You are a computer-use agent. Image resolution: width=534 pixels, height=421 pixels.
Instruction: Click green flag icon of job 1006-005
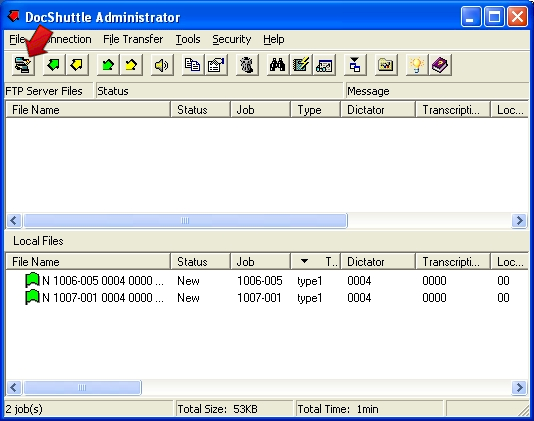tap(32, 280)
